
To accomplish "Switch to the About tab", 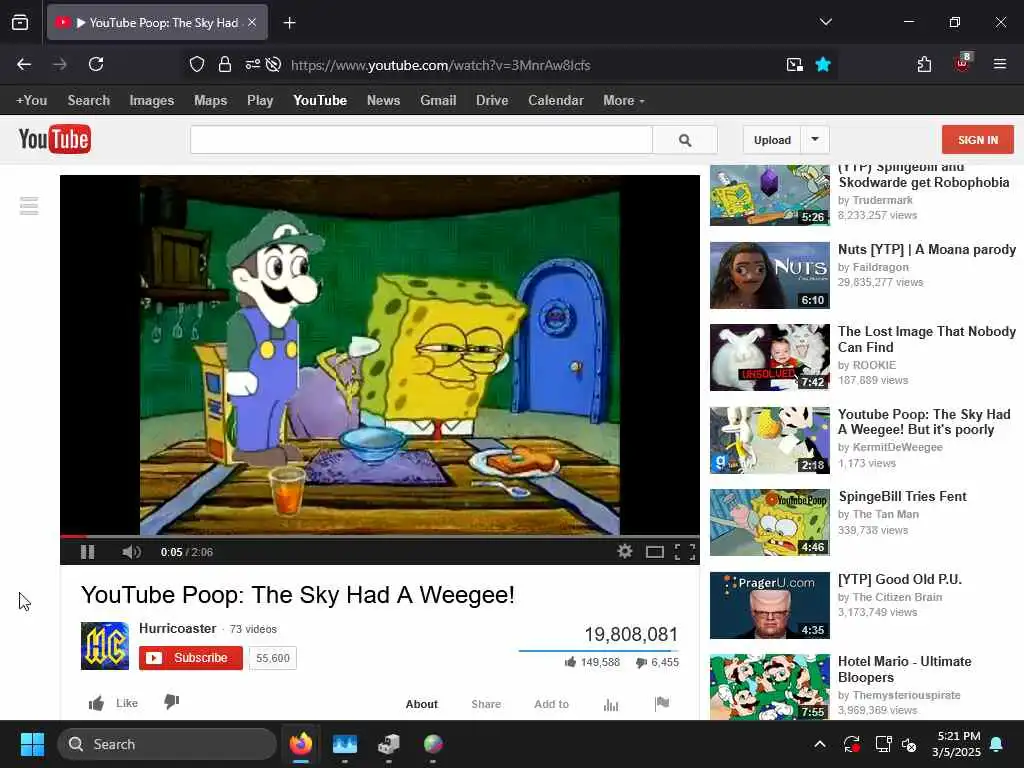I will click(x=422, y=704).
